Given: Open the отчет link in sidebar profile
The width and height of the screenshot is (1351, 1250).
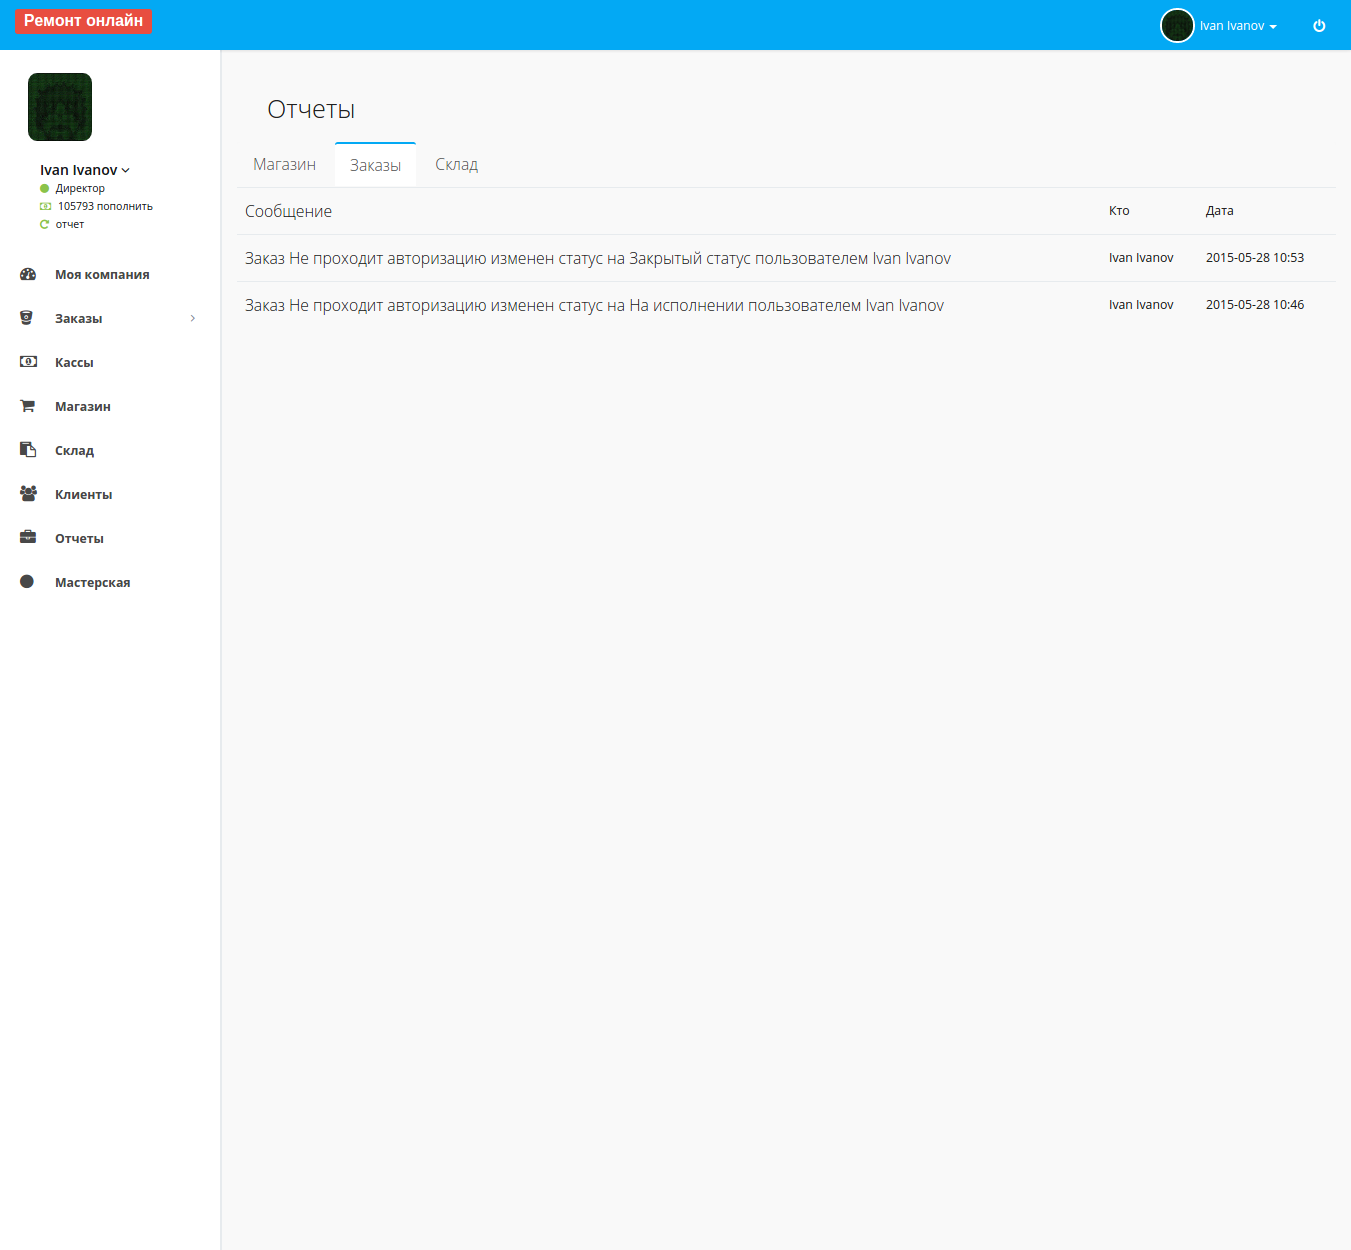Looking at the screenshot, I should (70, 224).
